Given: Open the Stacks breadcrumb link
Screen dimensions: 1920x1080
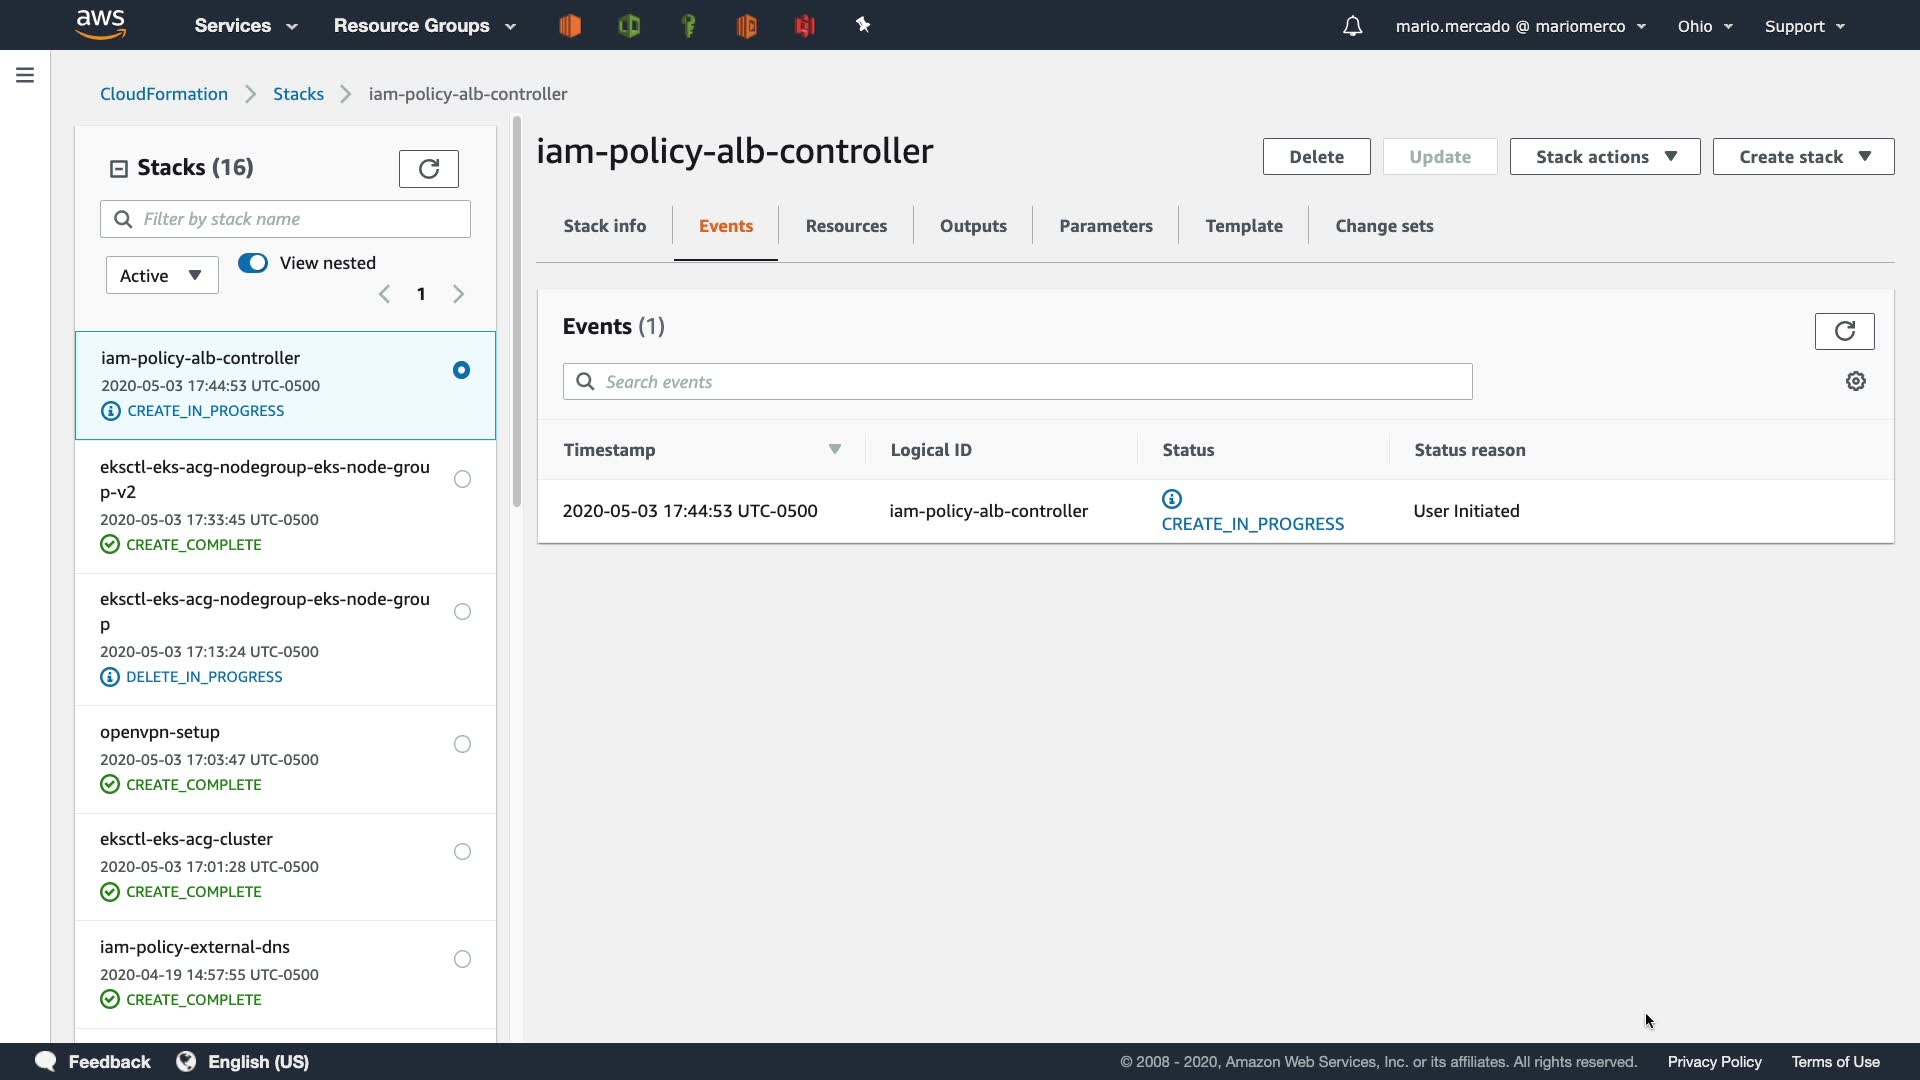Looking at the screenshot, I should (x=298, y=94).
